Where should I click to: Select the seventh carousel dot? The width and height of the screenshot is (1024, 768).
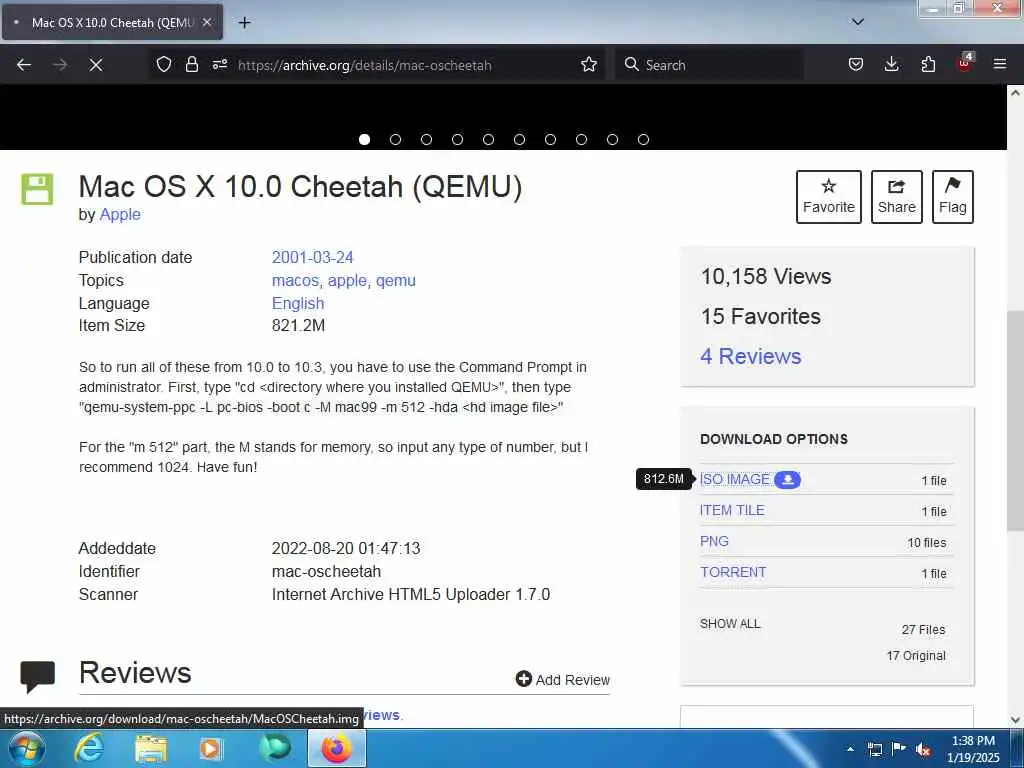point(551,139)
